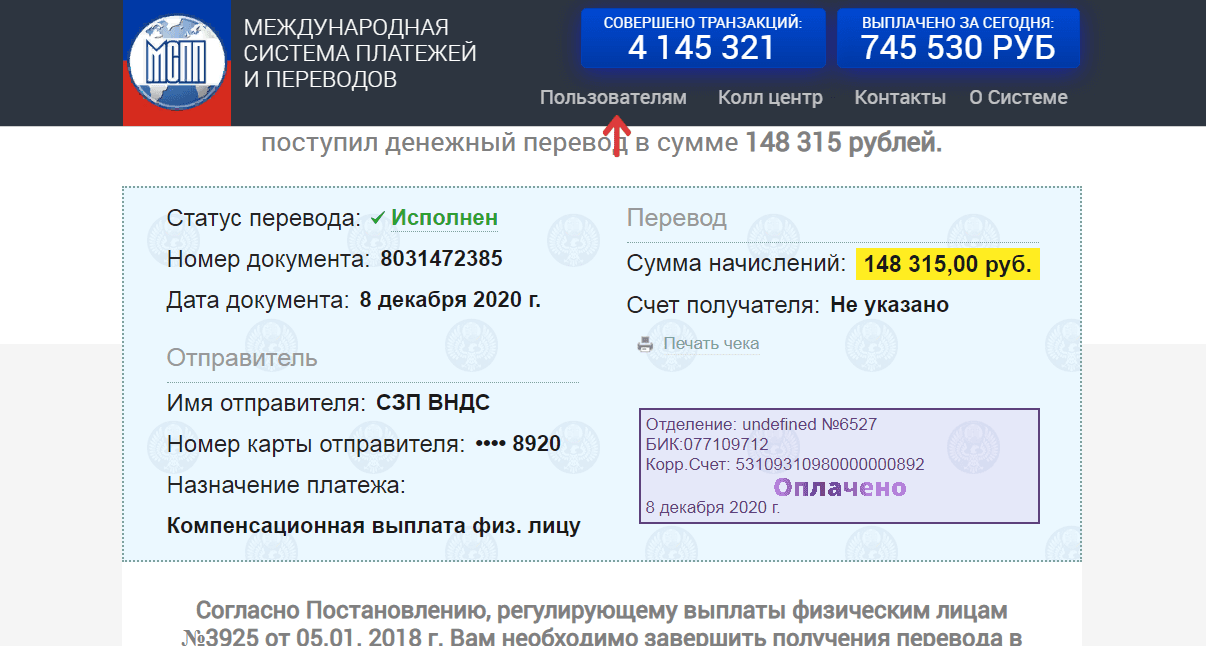Click the underlined Исполнен status text
The height and width of the screenshot is (646, 1206).
pyautogui.click(x=444, y=218)
